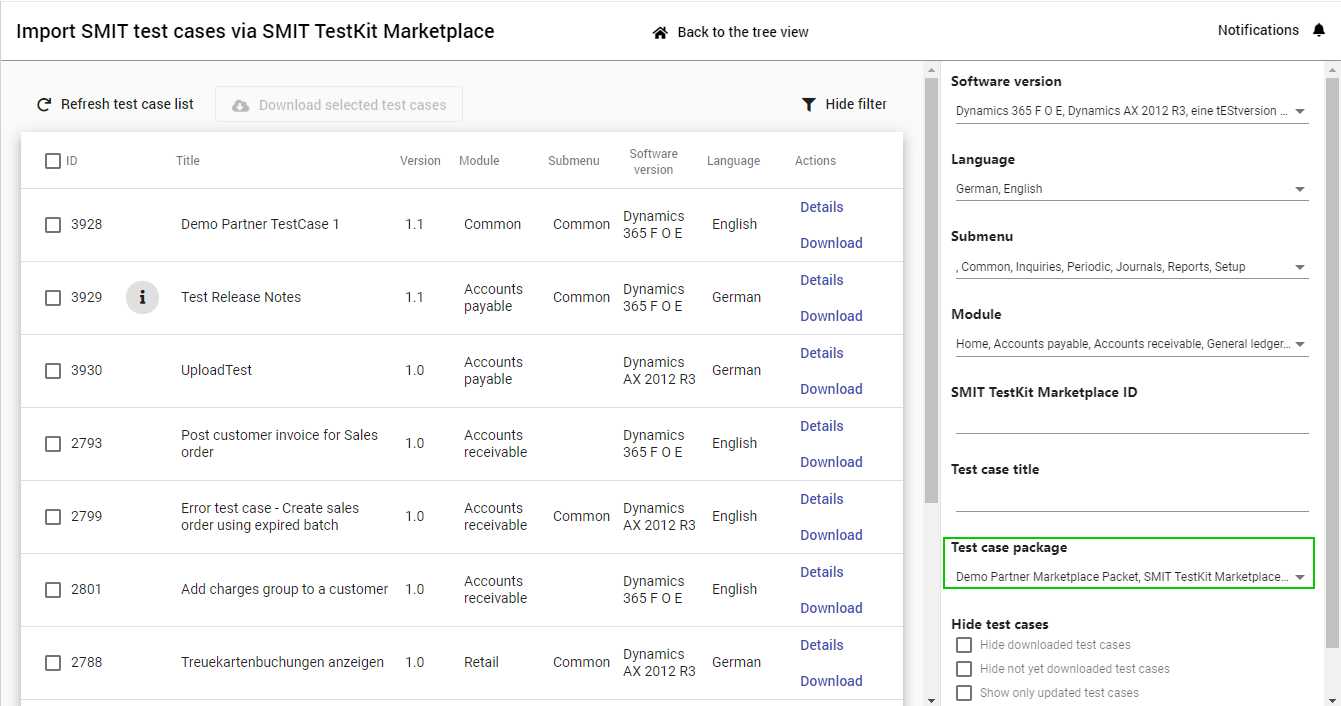
Task: Download the UploadTest test case
Action: tap(830, 389)
